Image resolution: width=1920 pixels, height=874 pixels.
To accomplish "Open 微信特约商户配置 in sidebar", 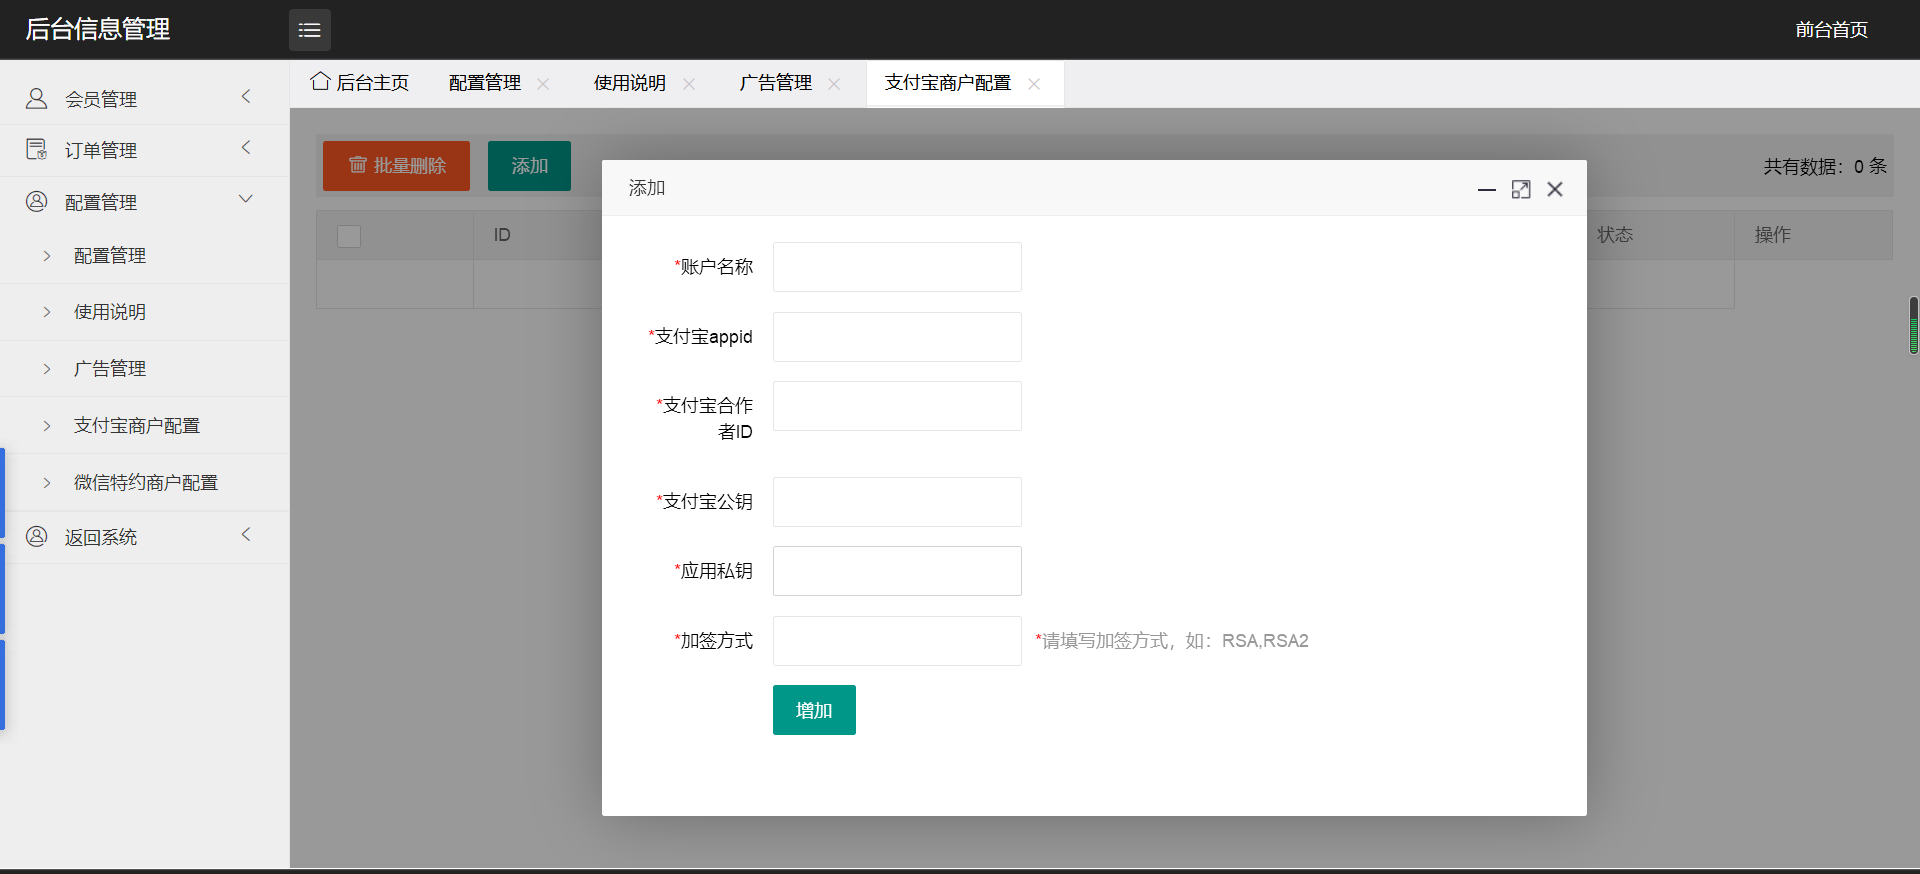I will [146, 483].
